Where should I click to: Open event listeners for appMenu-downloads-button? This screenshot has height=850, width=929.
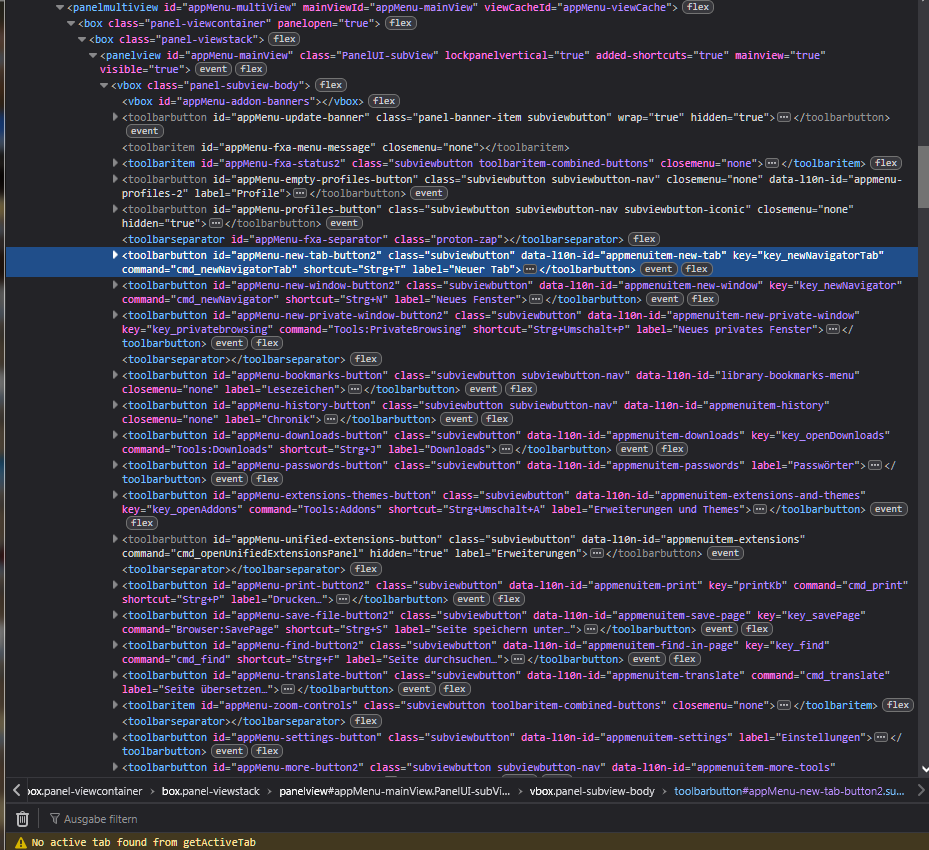(x=634, y=450)
